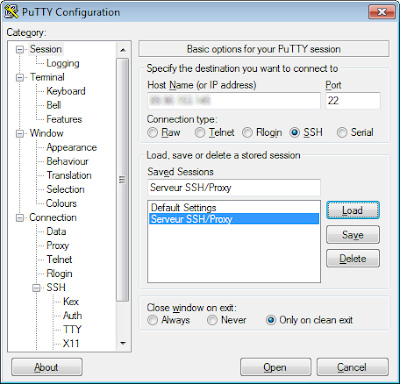Collapse the Session tree node
The image size is (400, 384).
[x=20, y=49]
